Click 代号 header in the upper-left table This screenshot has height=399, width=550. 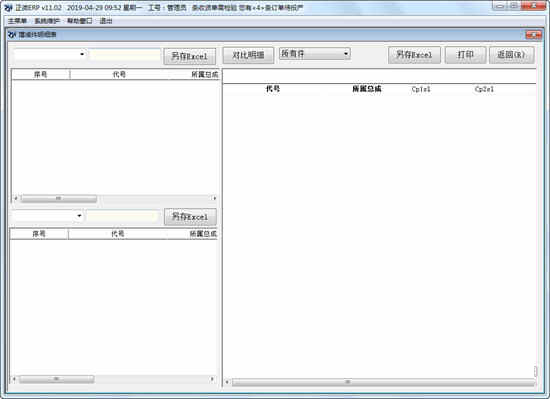pyautogui.click(x=119, y=74)
